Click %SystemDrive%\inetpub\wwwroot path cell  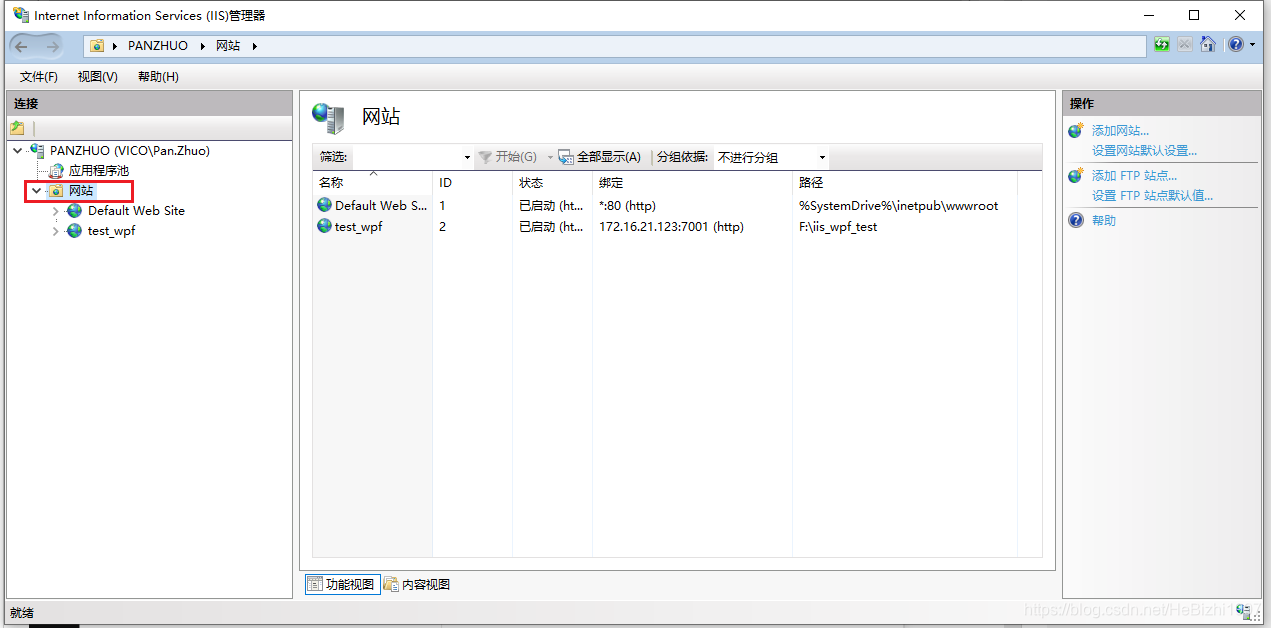(898, 206)
